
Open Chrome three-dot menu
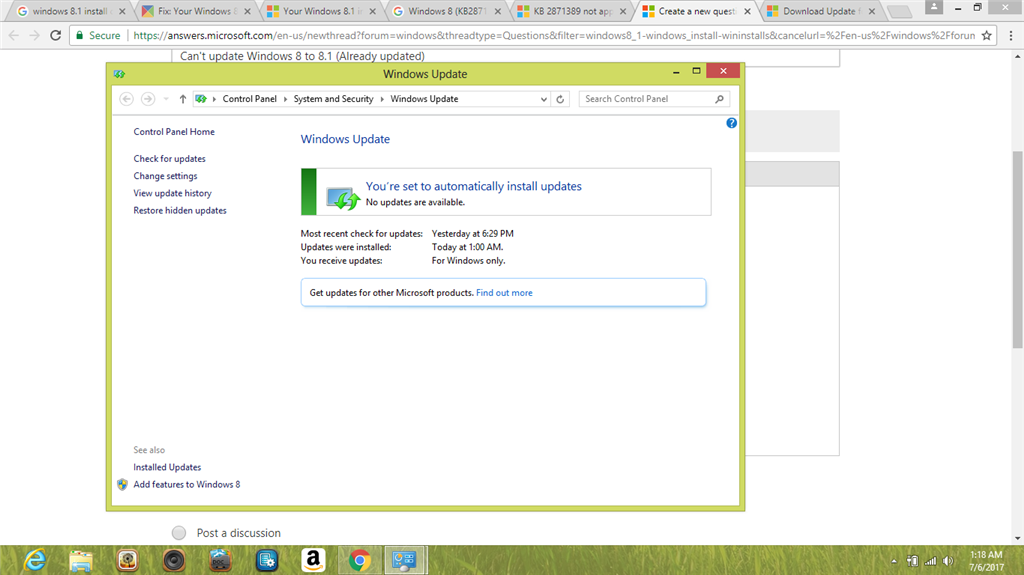(x=1010, y=35)
